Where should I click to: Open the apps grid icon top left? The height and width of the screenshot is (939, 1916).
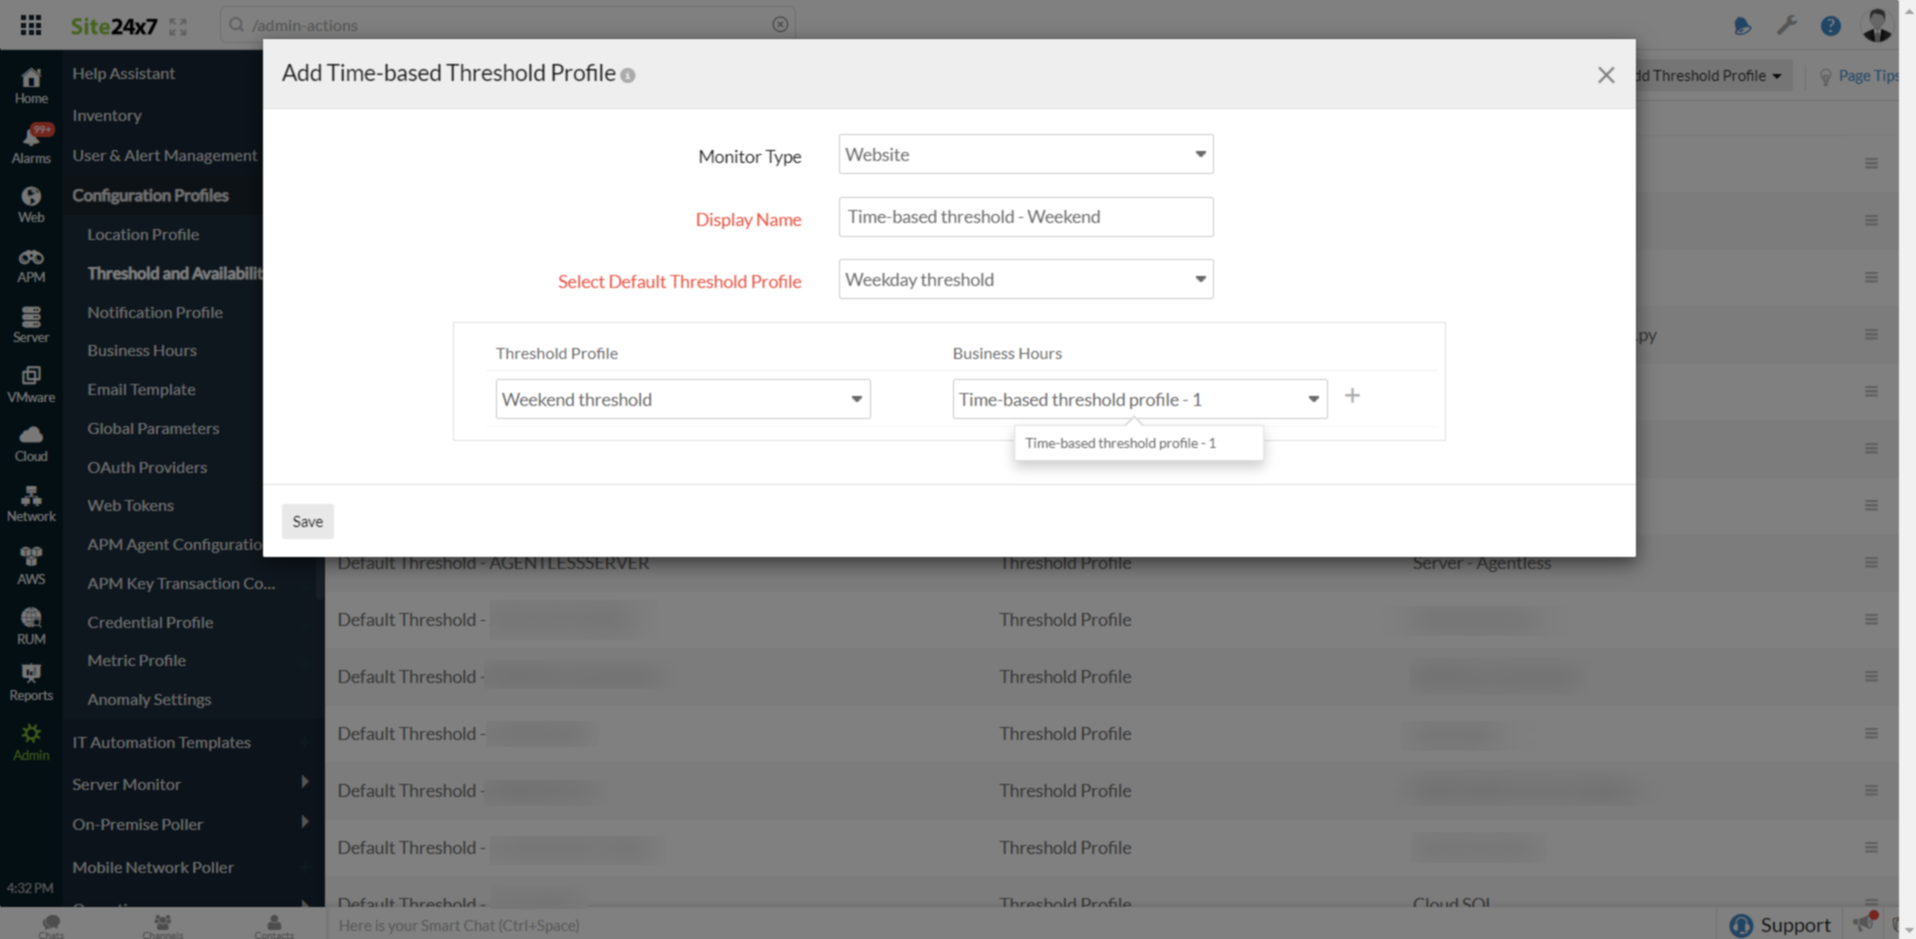(30, 24)
